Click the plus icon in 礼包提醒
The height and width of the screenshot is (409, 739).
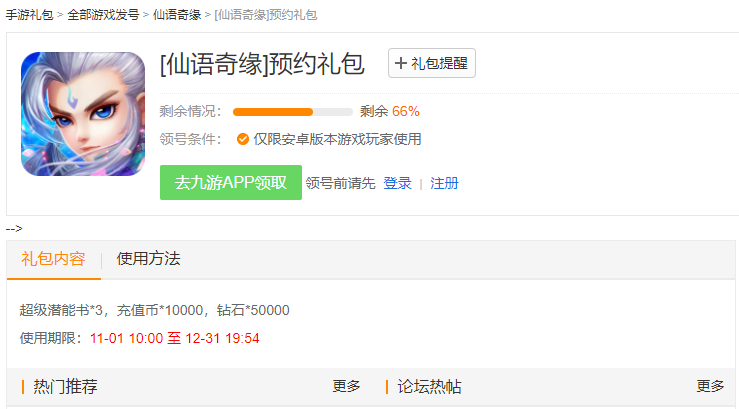(x=401, y=63)
